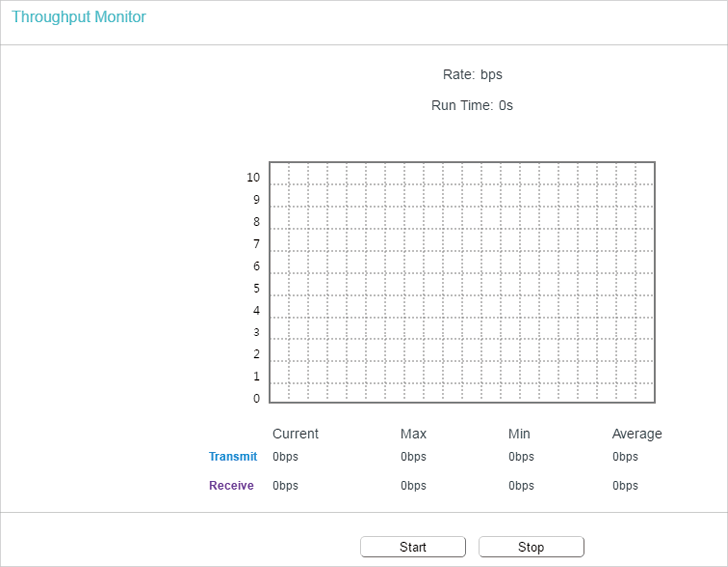728x567 pixels.
Task: Click the Receive average 0bps value
Action: point(625,485)
